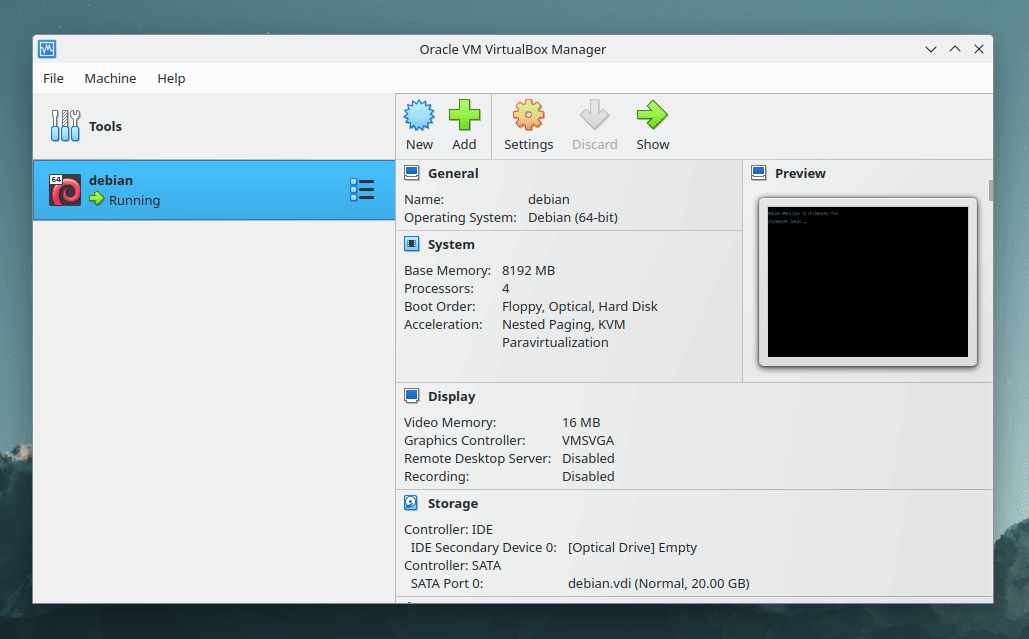Click the Display section heading
Image resolution: width=1029 pixels, height=639 pixels.
(x=452, y=396)
